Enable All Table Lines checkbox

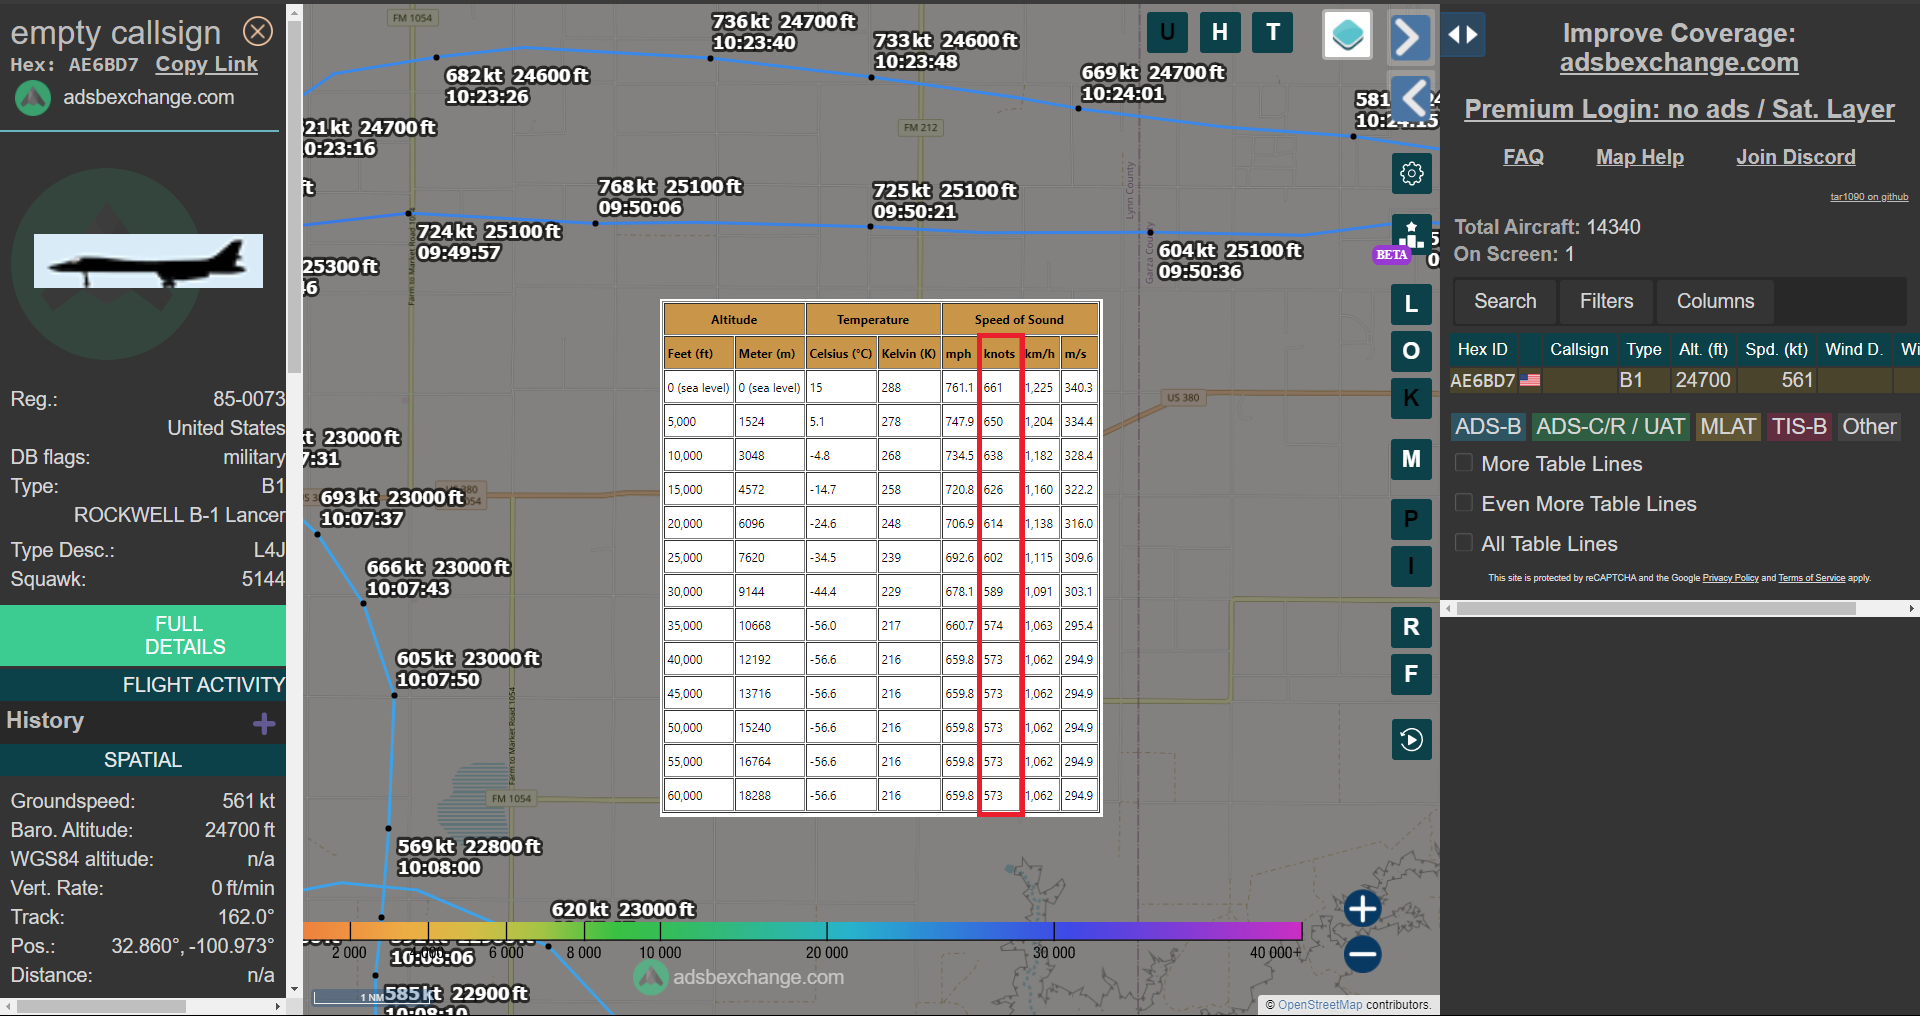[1464, 543]
